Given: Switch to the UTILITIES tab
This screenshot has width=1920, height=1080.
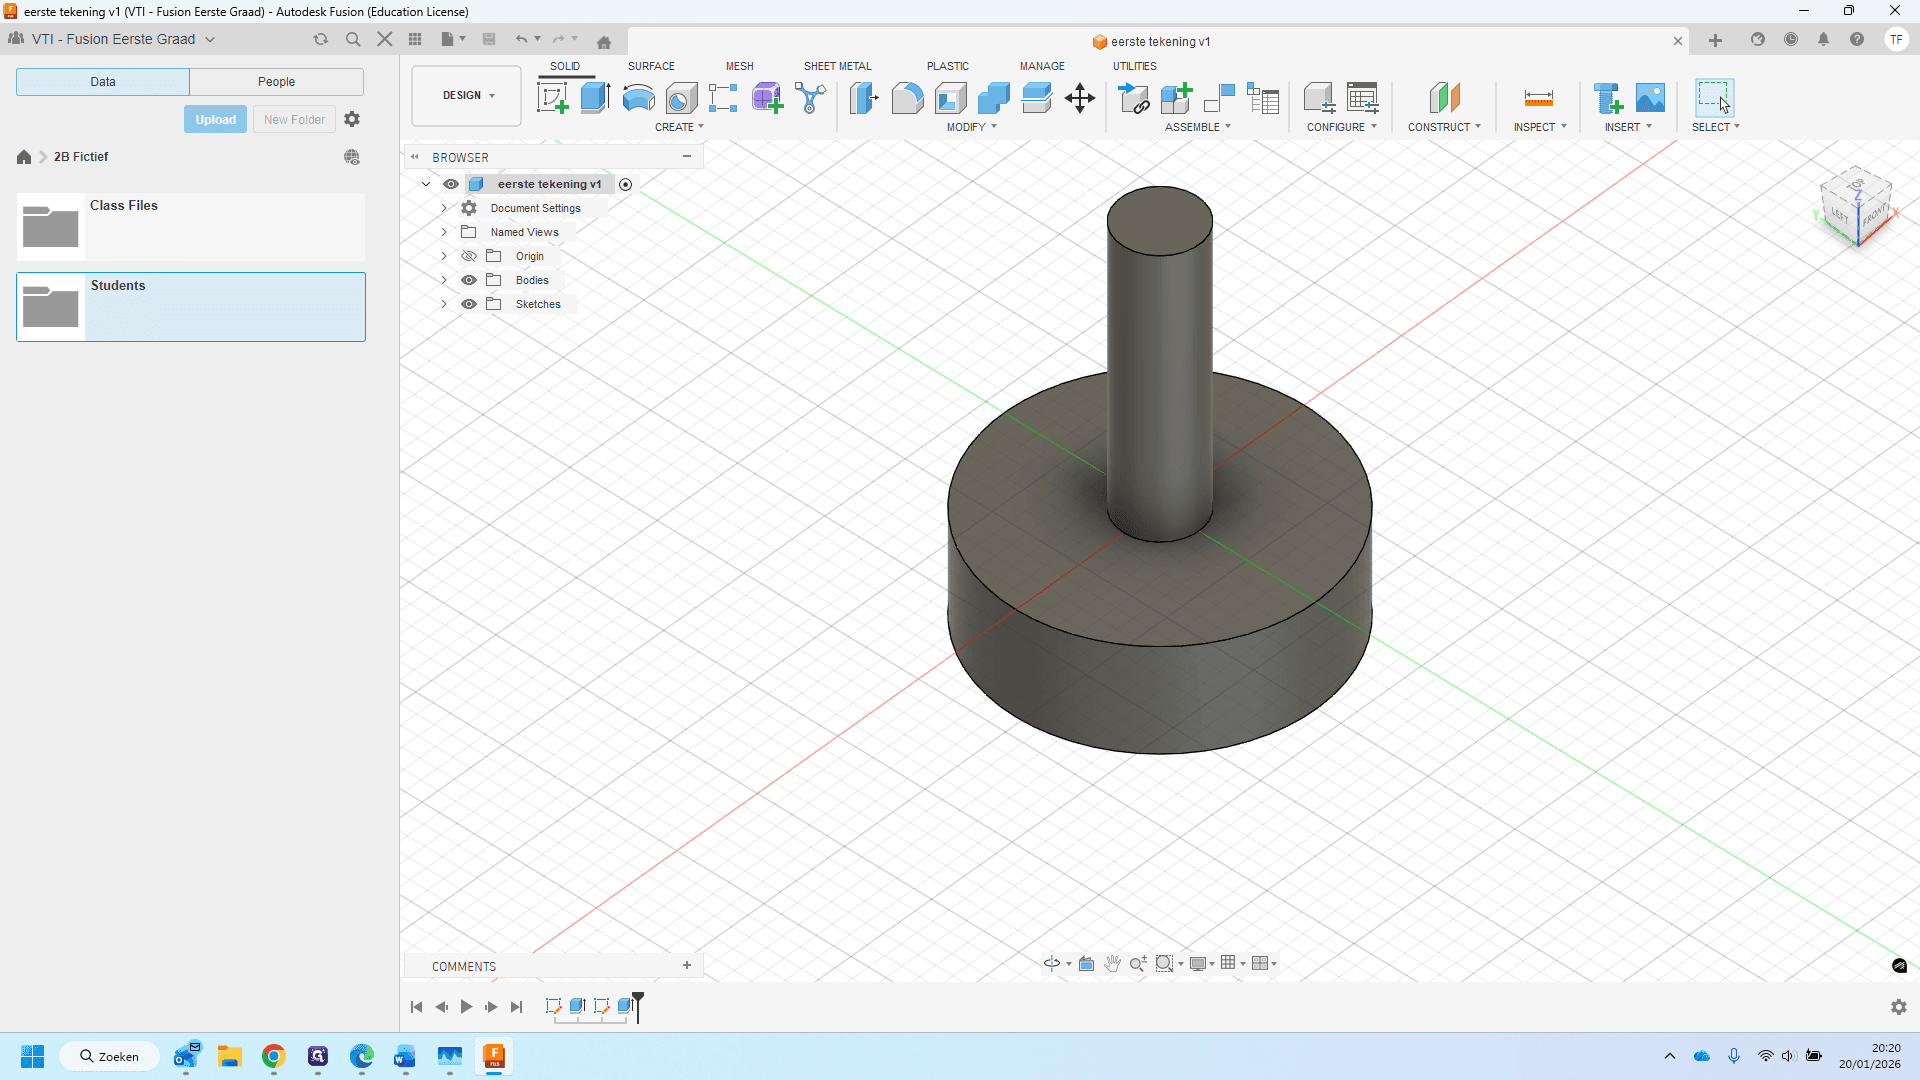Looking at the screenshot, I should pyautogui.click(x=1134, y=66).
